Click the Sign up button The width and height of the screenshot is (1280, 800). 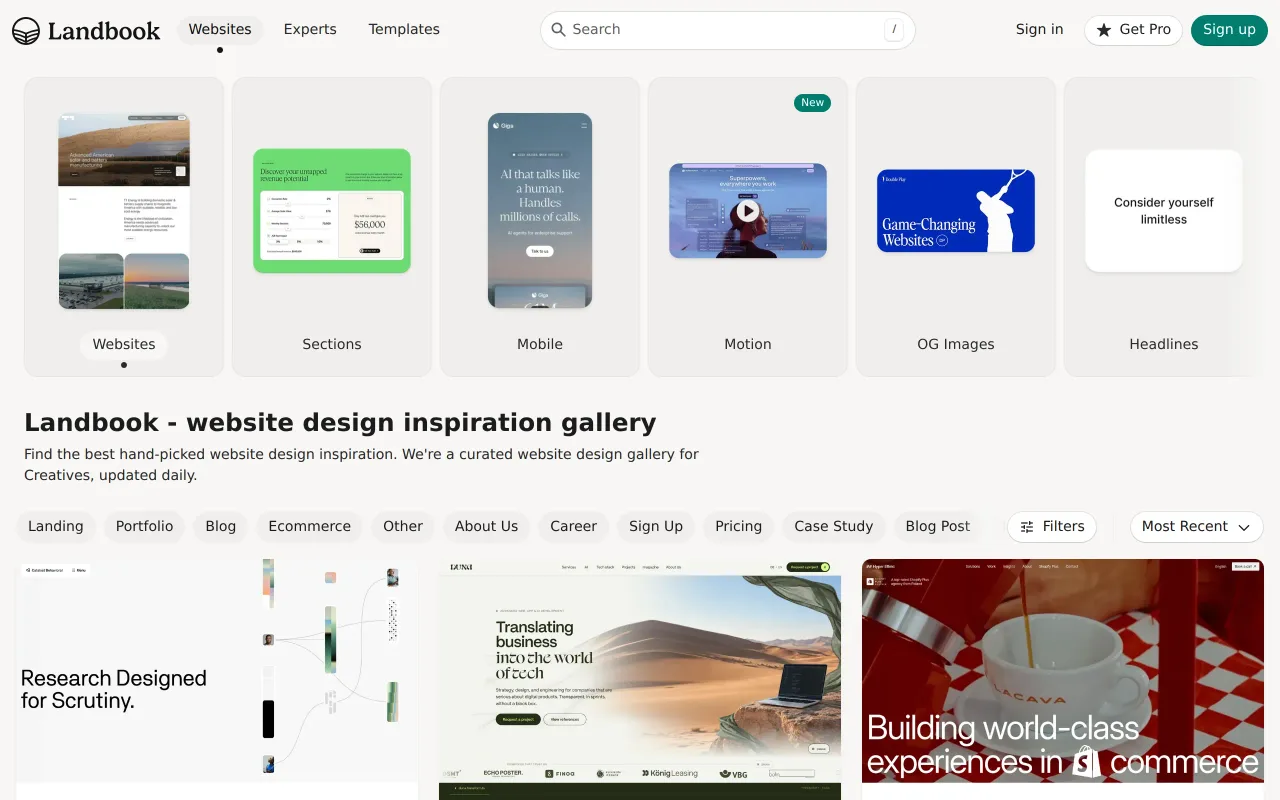tap(1229, 30)
